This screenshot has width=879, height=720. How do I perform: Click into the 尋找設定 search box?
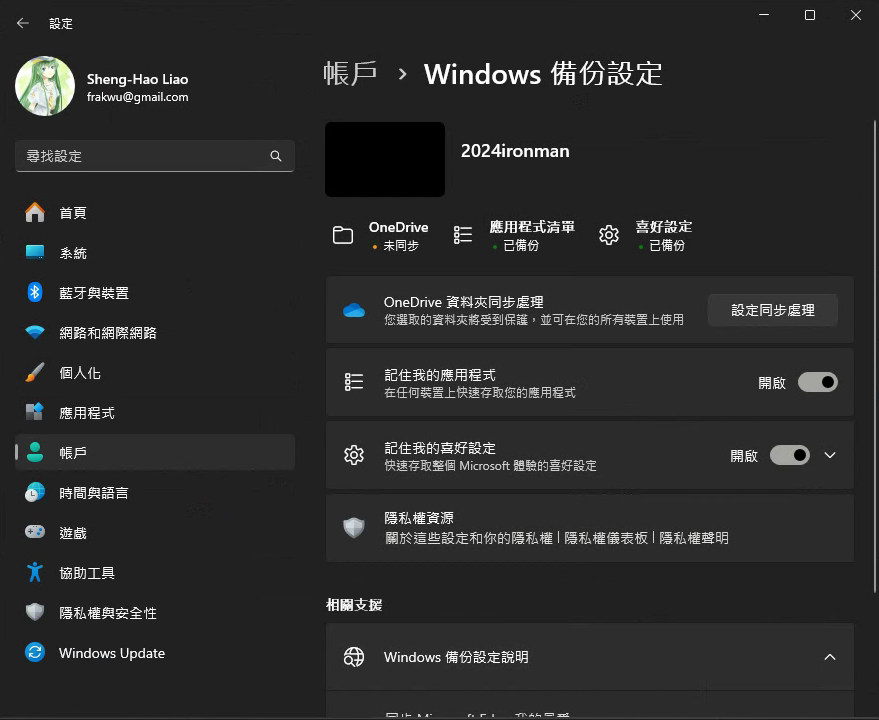coord(155,156)
